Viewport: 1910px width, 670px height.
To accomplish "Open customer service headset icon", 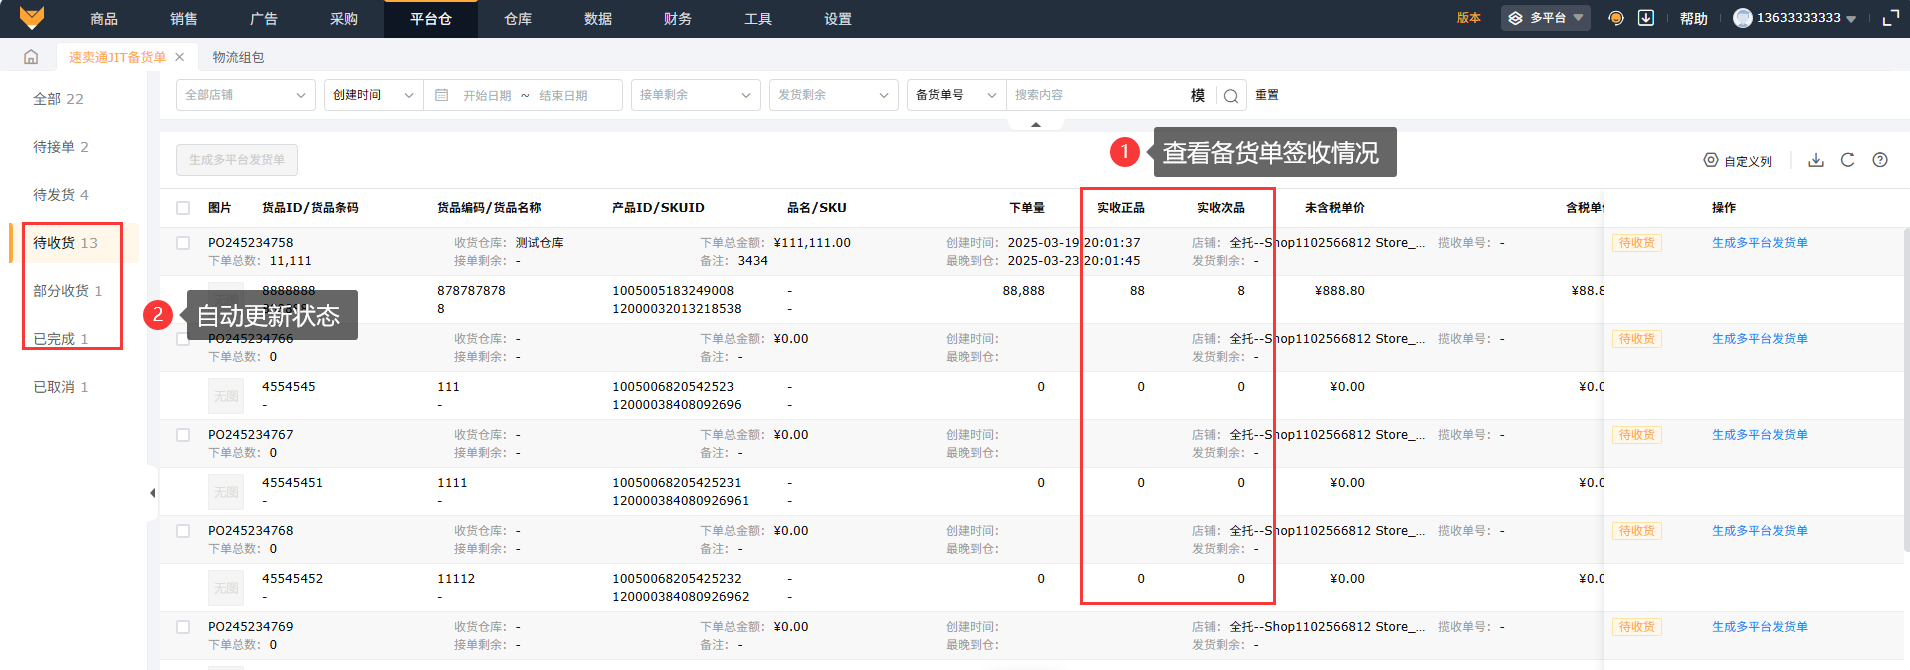I will point(1615,18).
